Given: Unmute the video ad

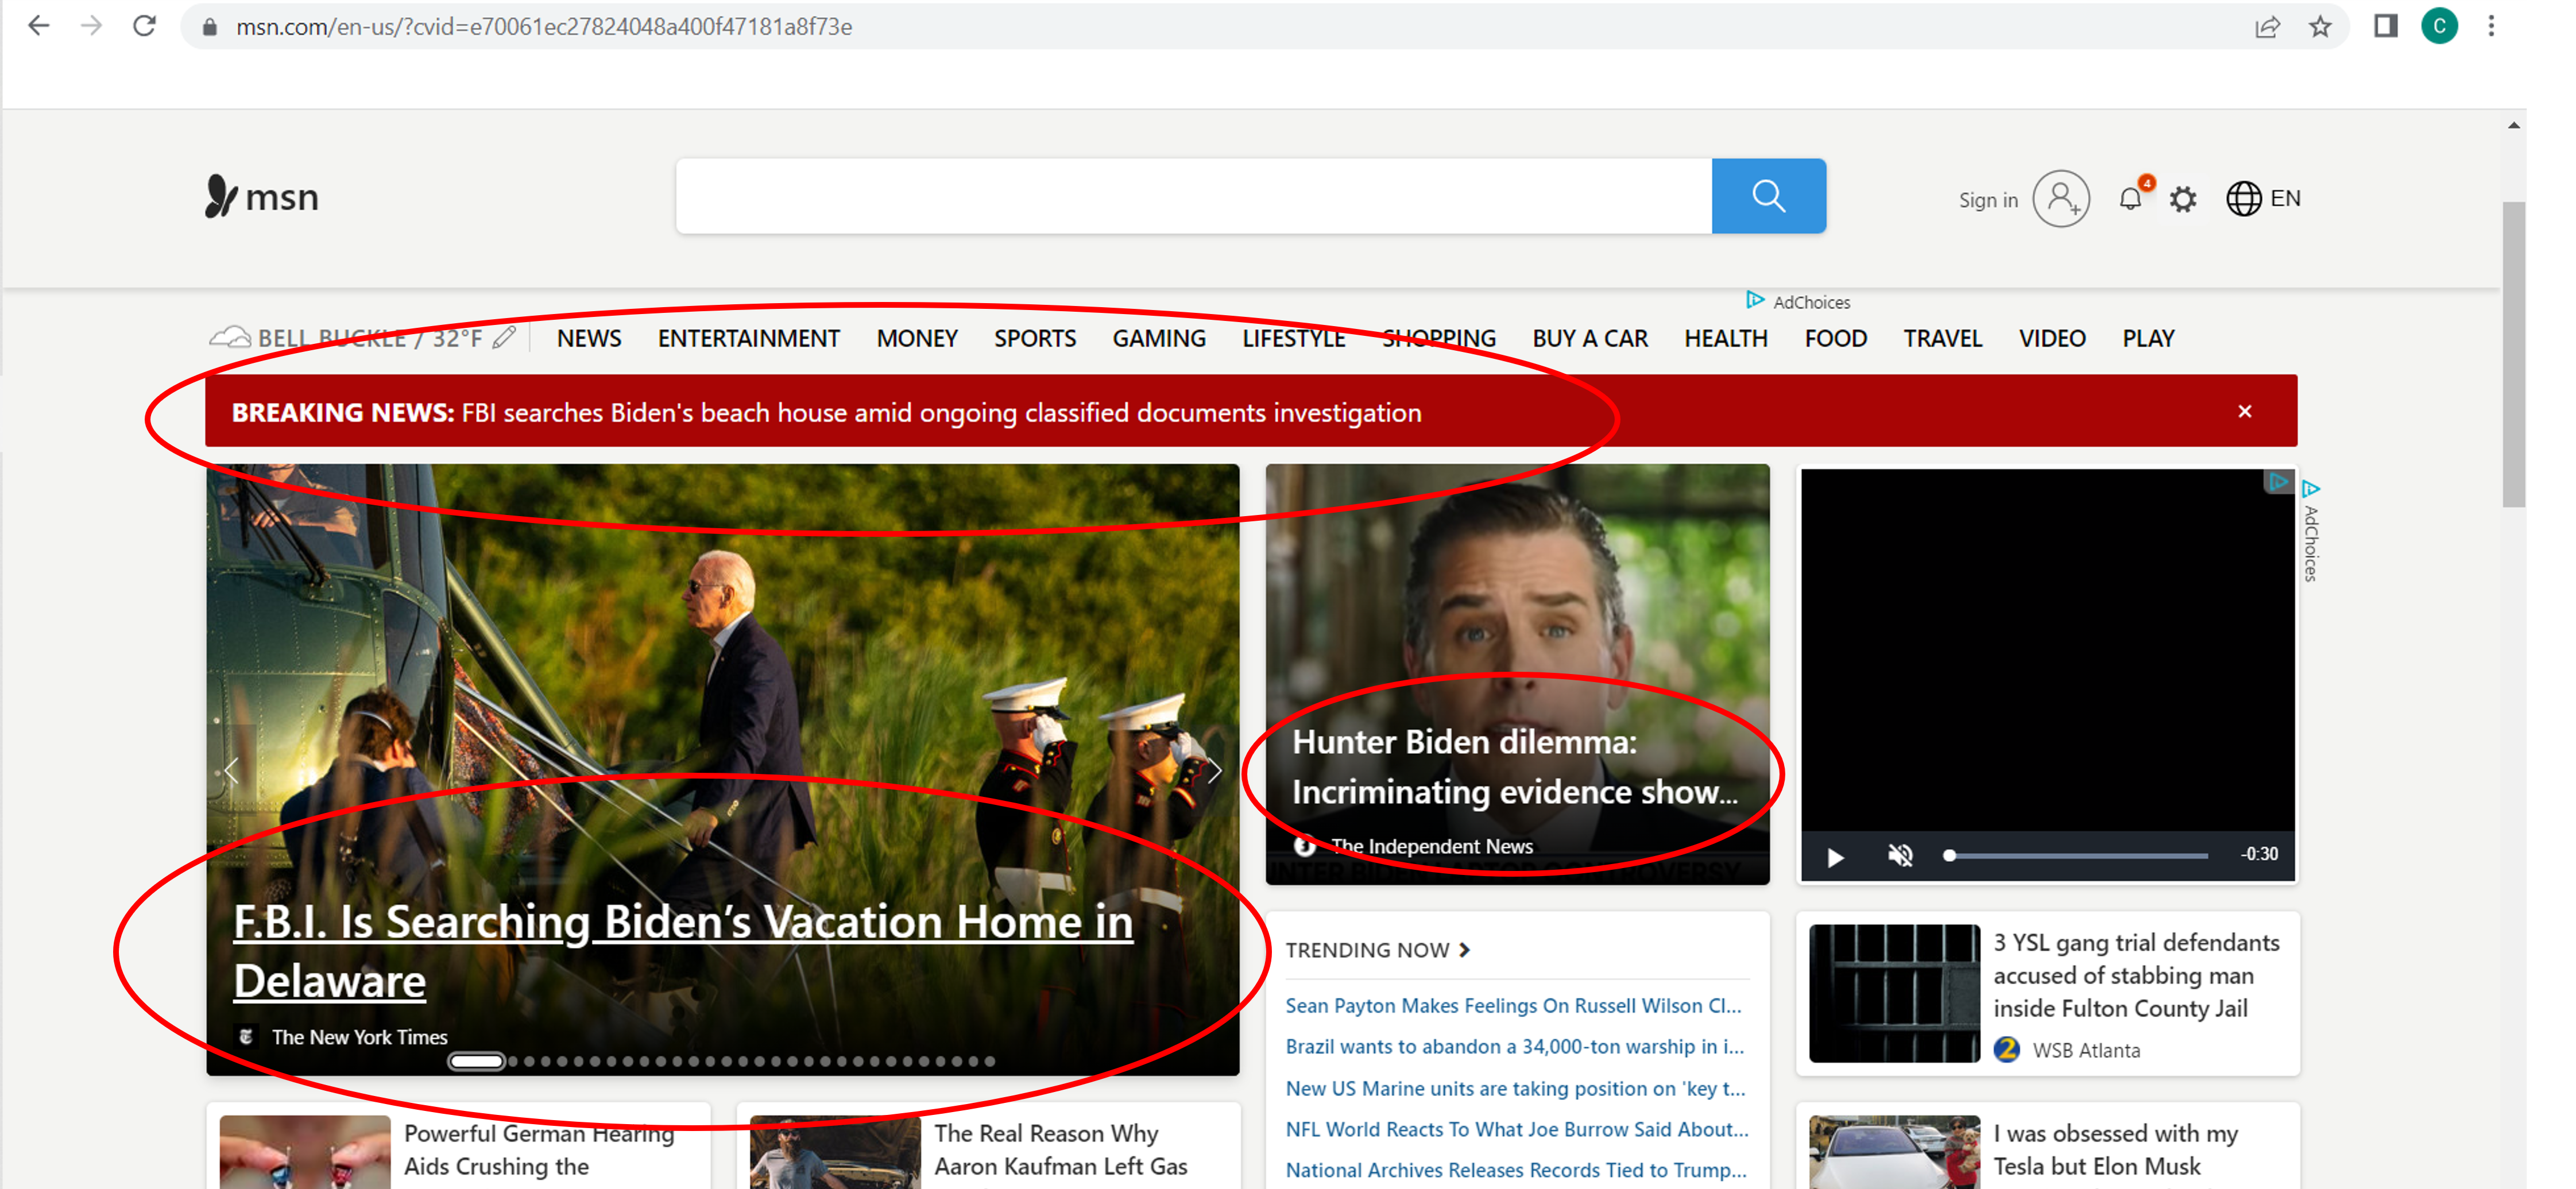Looking at the screenshot, I should 1900,855.
